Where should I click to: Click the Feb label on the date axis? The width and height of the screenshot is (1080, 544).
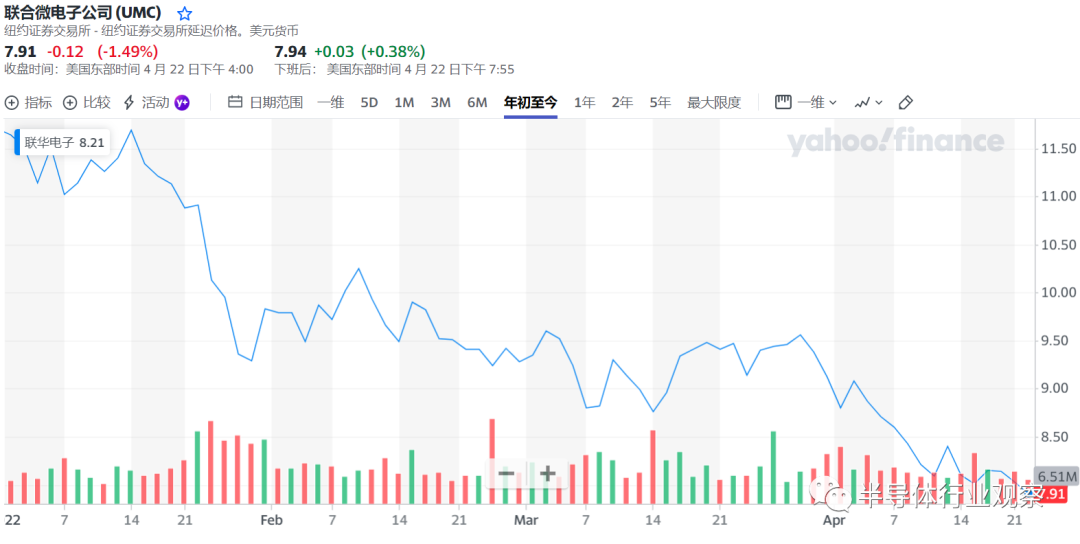pos(272,521)
